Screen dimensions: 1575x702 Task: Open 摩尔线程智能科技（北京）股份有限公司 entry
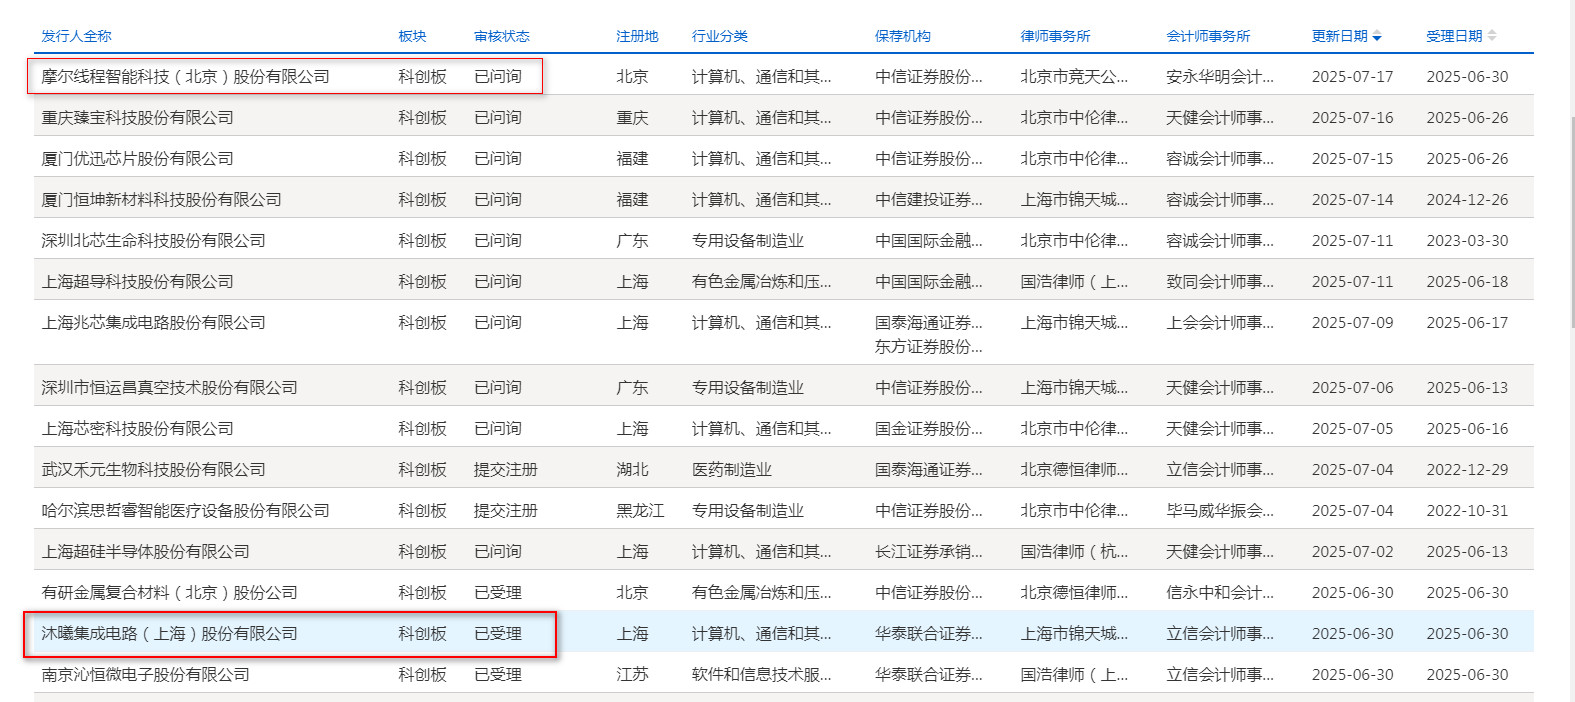[185, 77]
